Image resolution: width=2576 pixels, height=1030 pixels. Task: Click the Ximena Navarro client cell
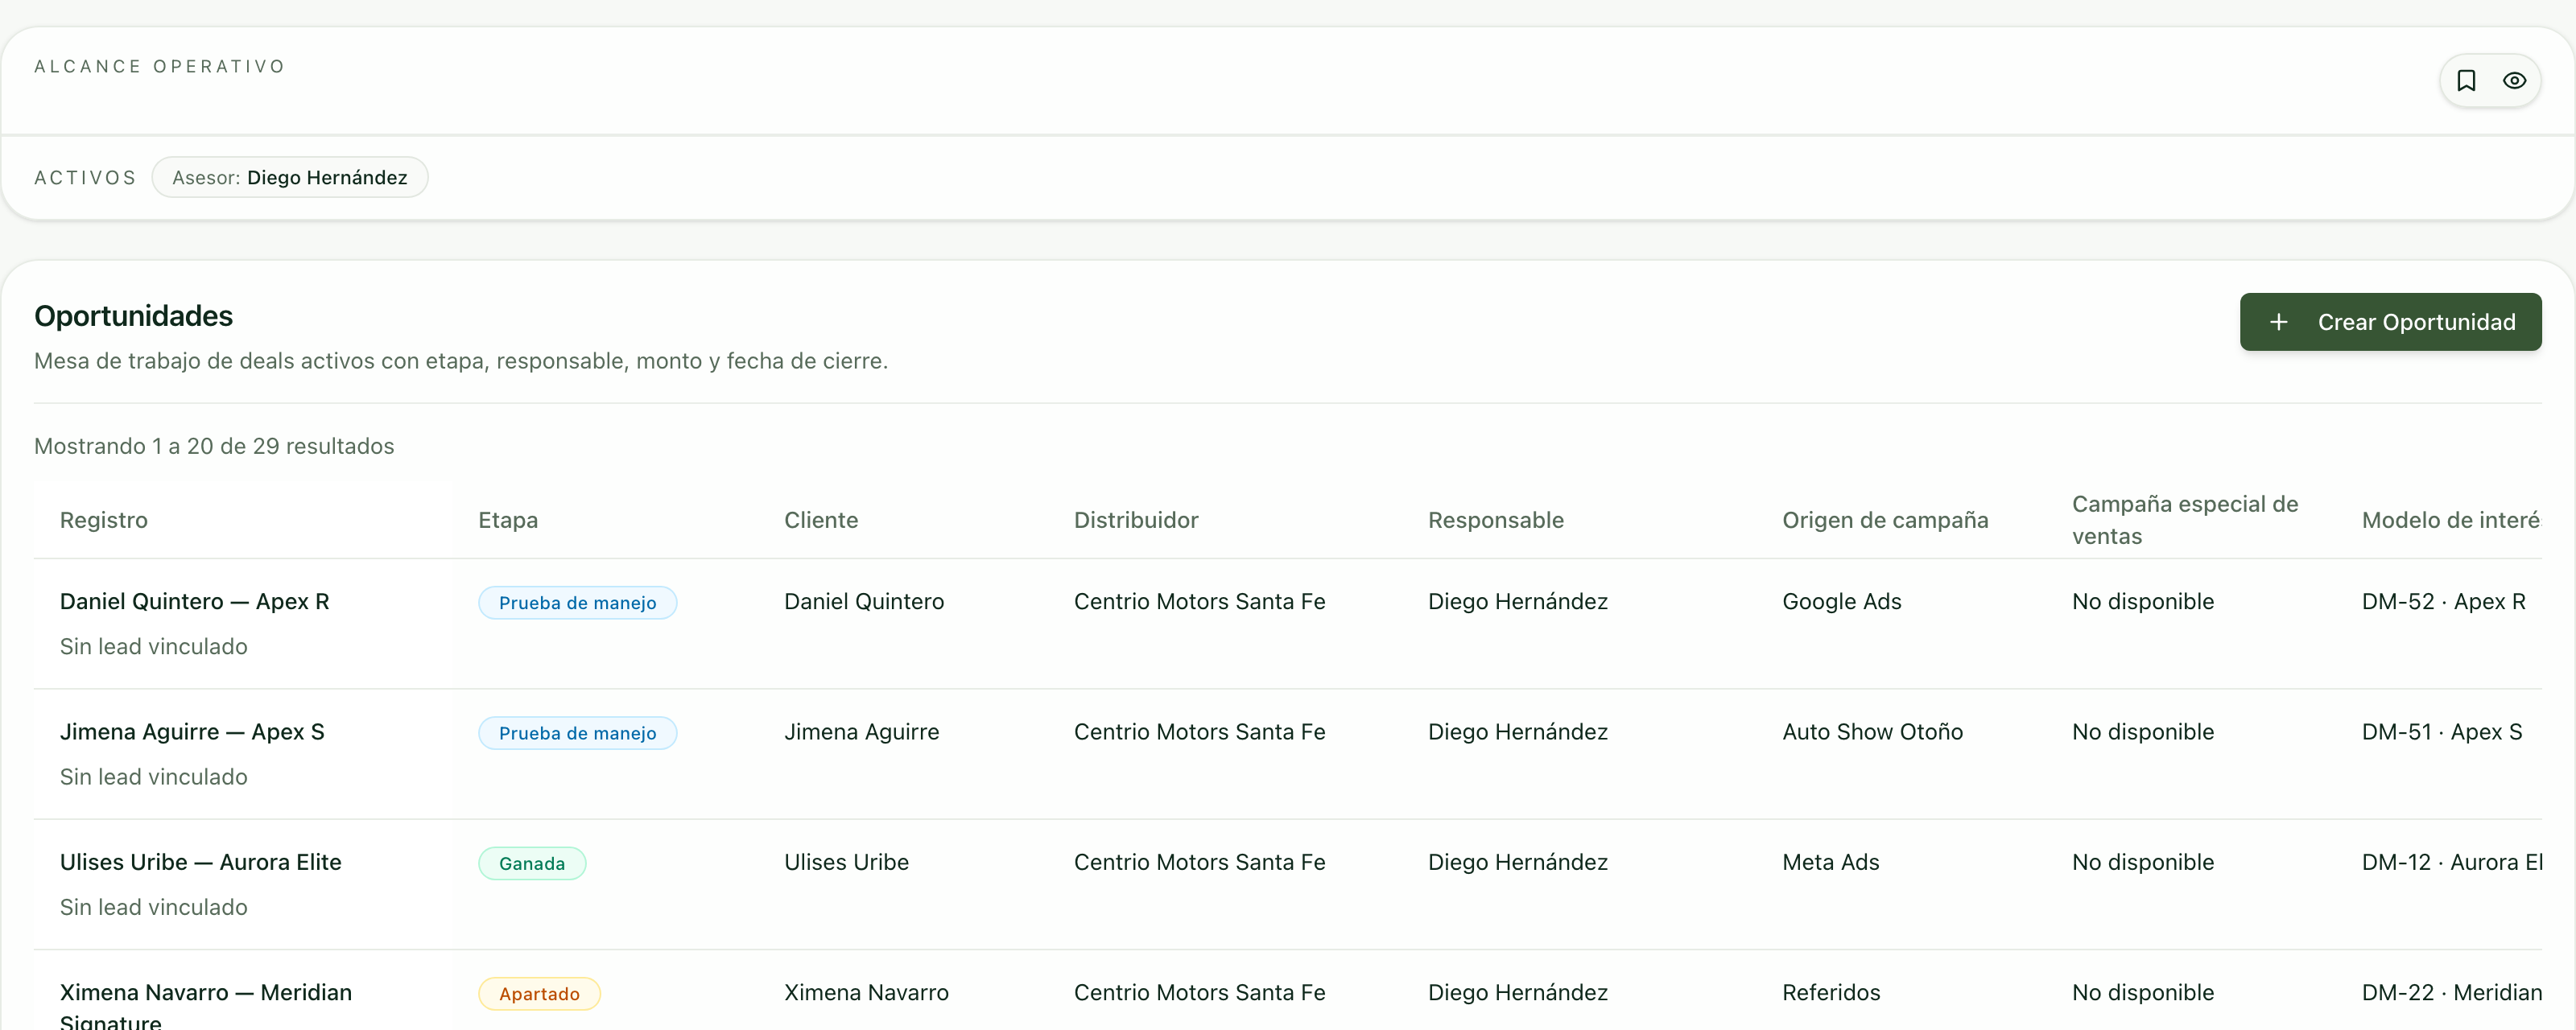coord(866,992)
